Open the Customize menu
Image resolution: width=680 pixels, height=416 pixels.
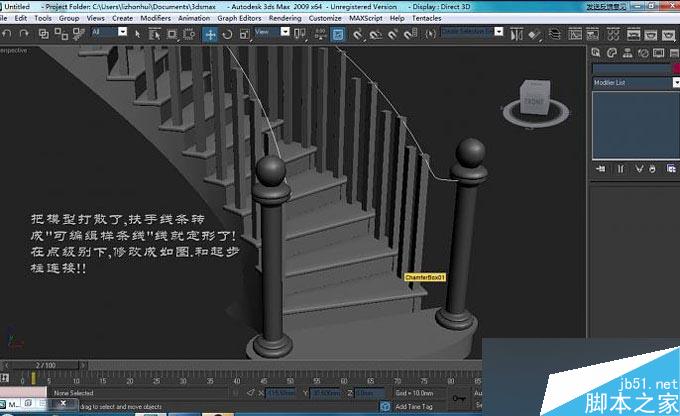[325, 18]
